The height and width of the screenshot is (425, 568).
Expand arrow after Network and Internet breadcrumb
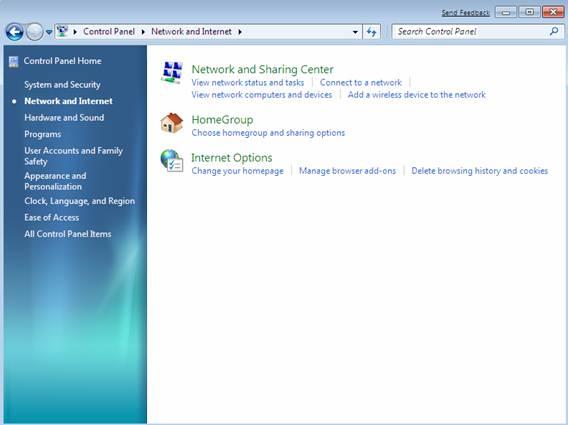240,32
